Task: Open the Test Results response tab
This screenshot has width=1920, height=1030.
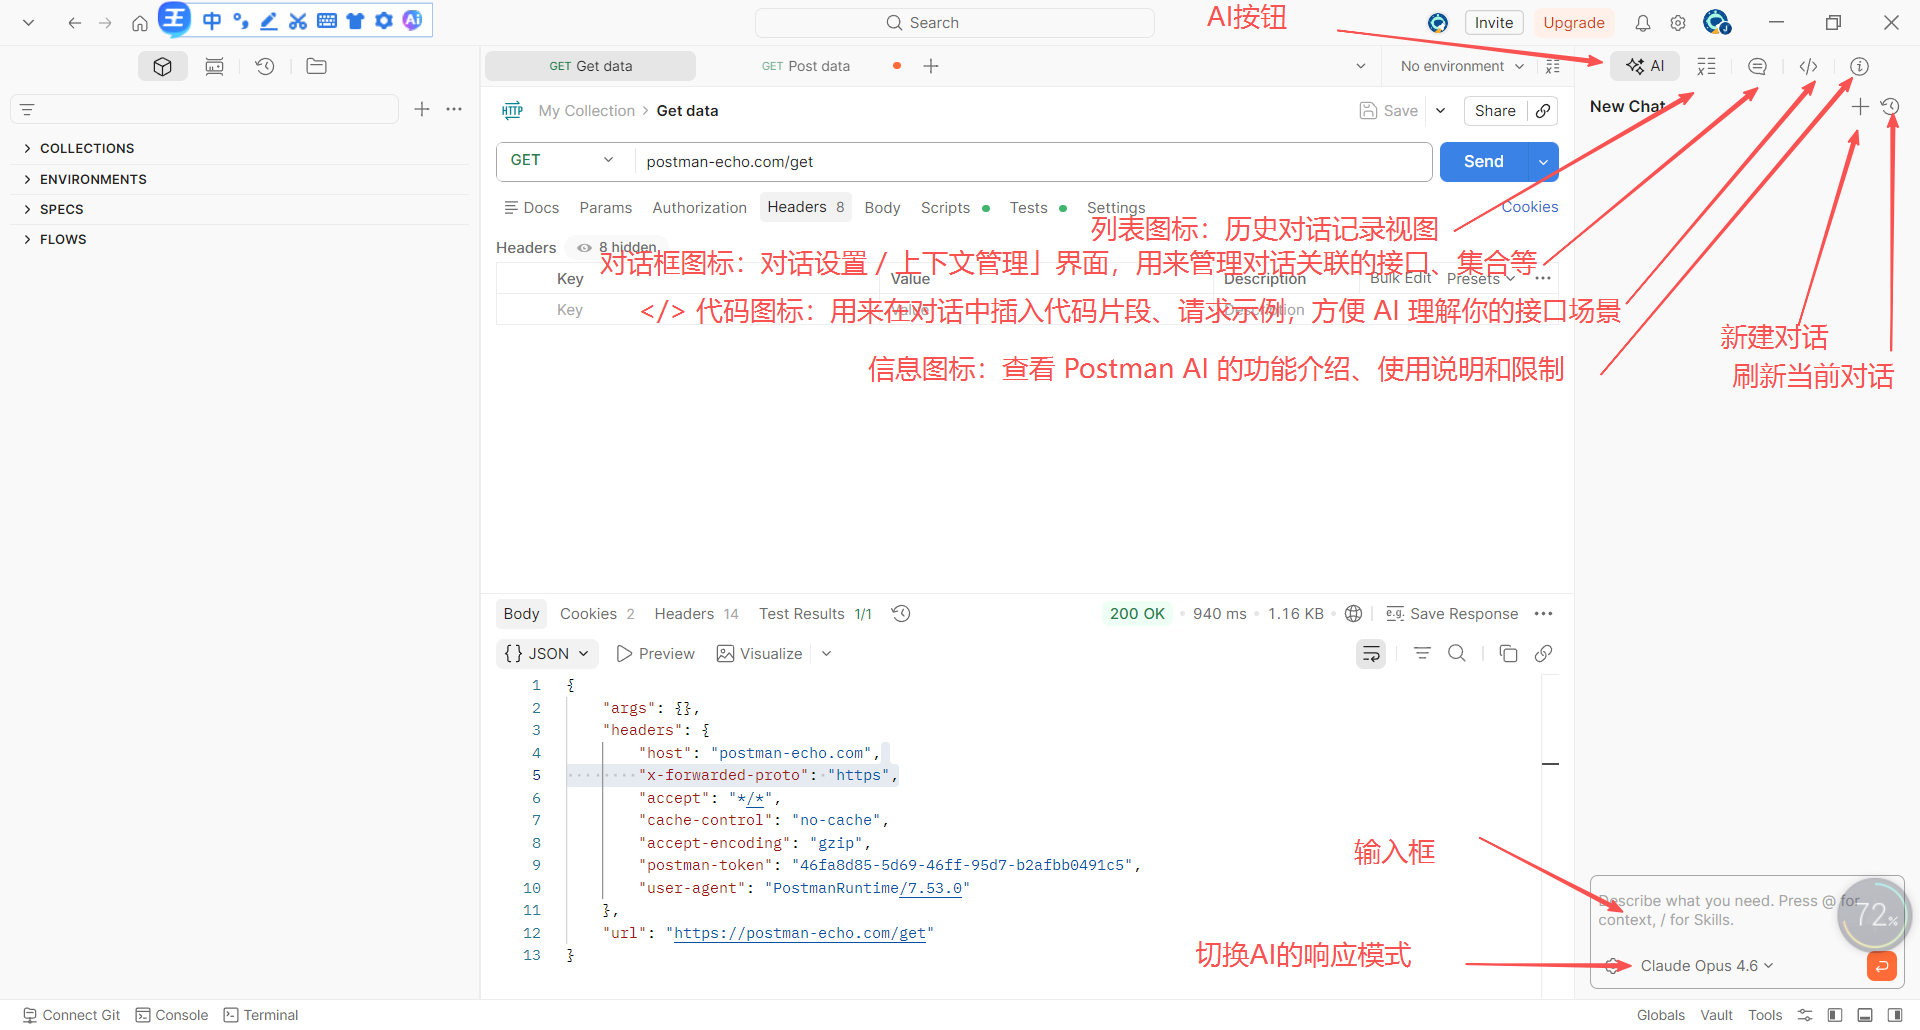Action: [x=815, y=614]
